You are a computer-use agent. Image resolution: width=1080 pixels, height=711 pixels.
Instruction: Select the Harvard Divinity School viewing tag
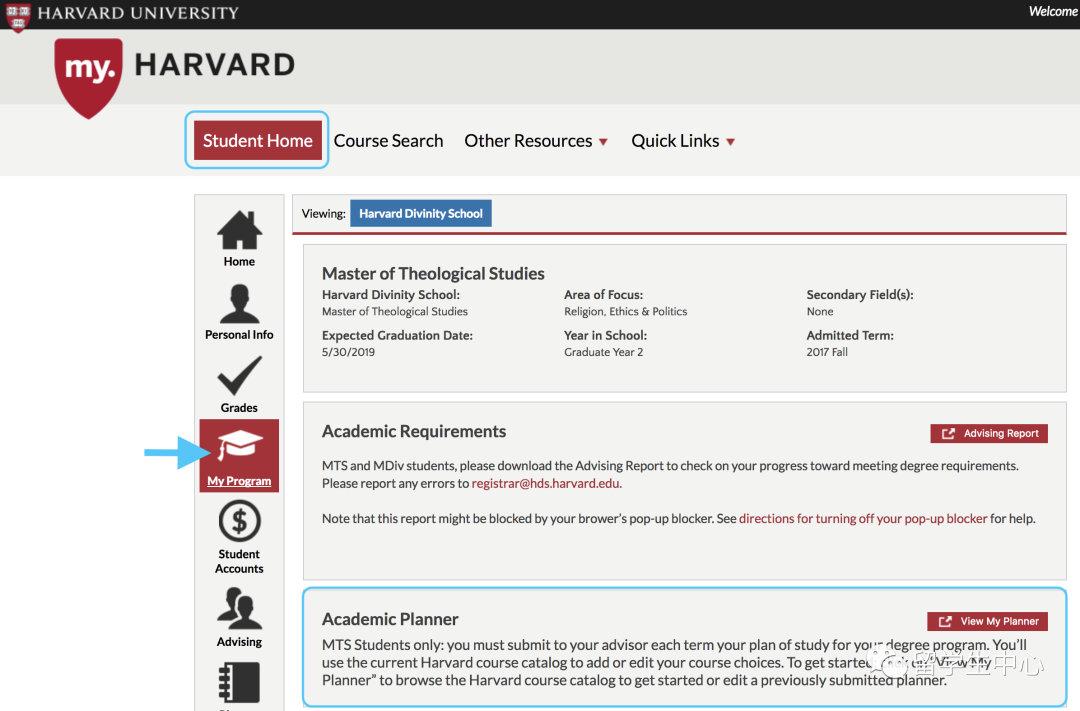[421, 214]
